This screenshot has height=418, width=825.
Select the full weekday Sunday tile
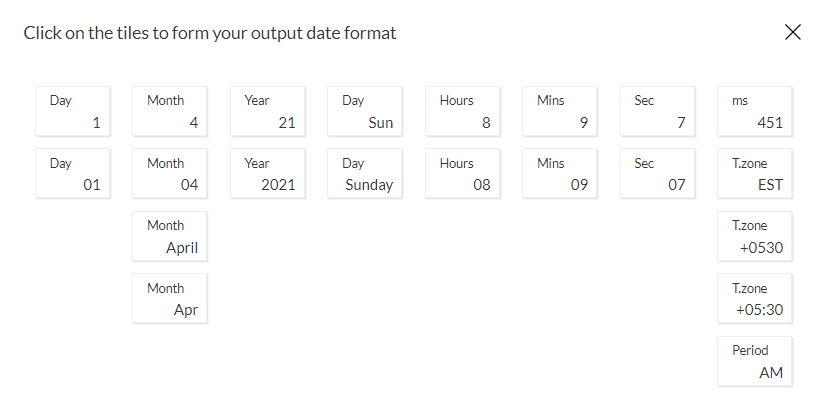coord(365,173)
